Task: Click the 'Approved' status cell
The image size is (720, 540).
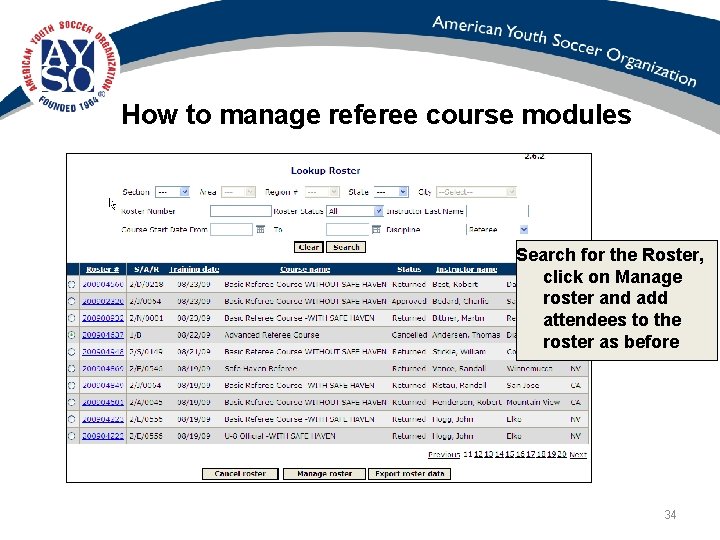Action: [x=409, y=301]
